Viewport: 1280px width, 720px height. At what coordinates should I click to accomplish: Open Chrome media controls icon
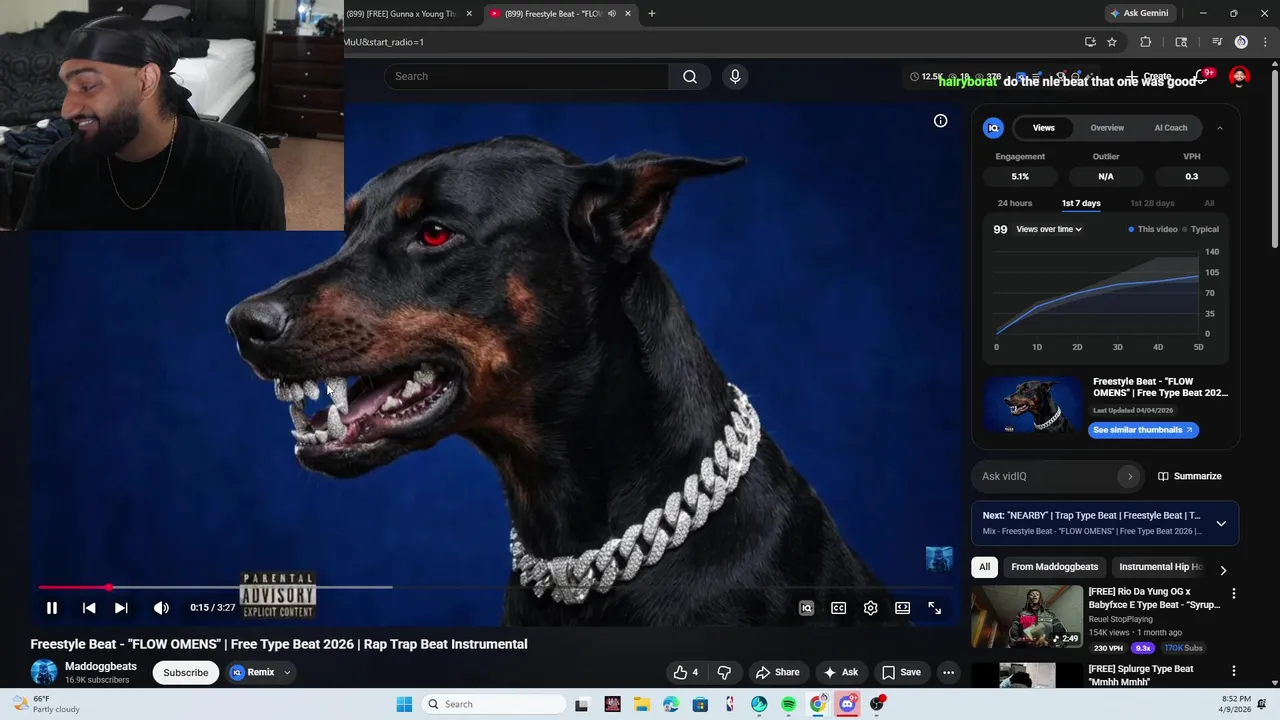(1217, 42)
